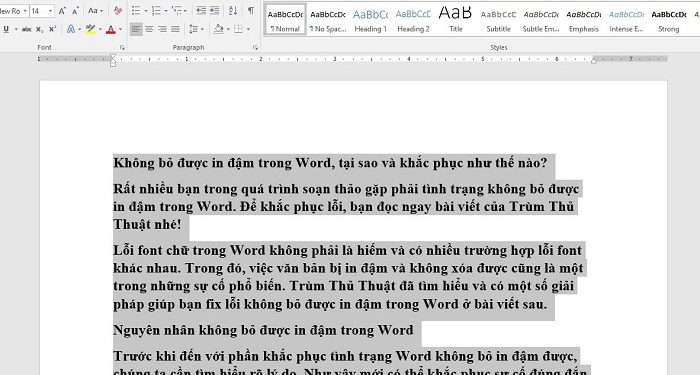Screen dimensions: 700x375
Task: Open Paragraph dialog box launcher
Action: 255,47
